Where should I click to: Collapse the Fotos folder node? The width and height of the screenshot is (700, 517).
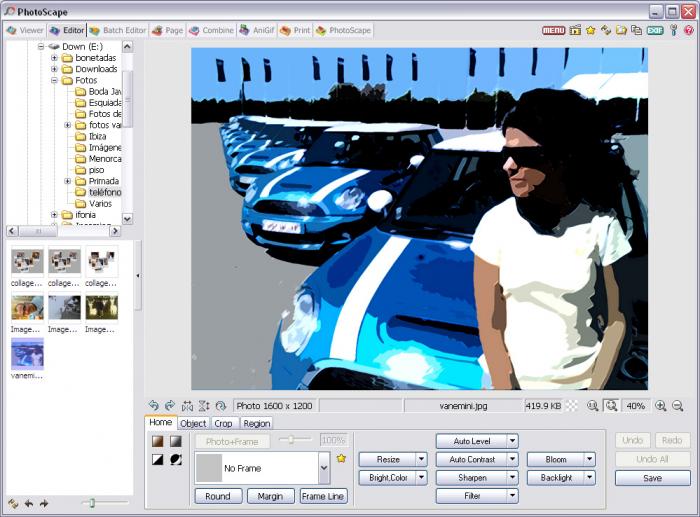point(54,80)
